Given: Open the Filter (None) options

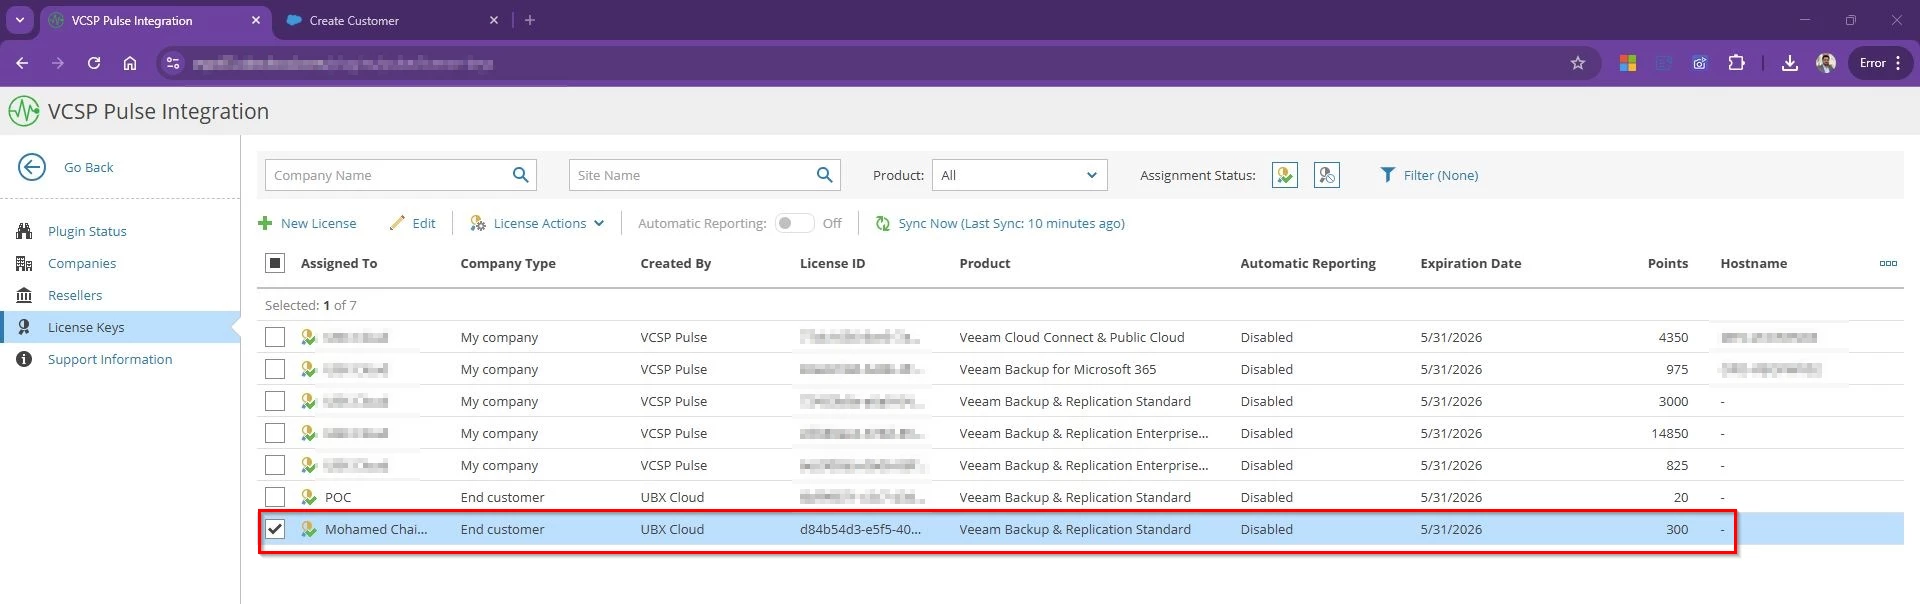Looking at the screenshot, I should coord(1429,175).
